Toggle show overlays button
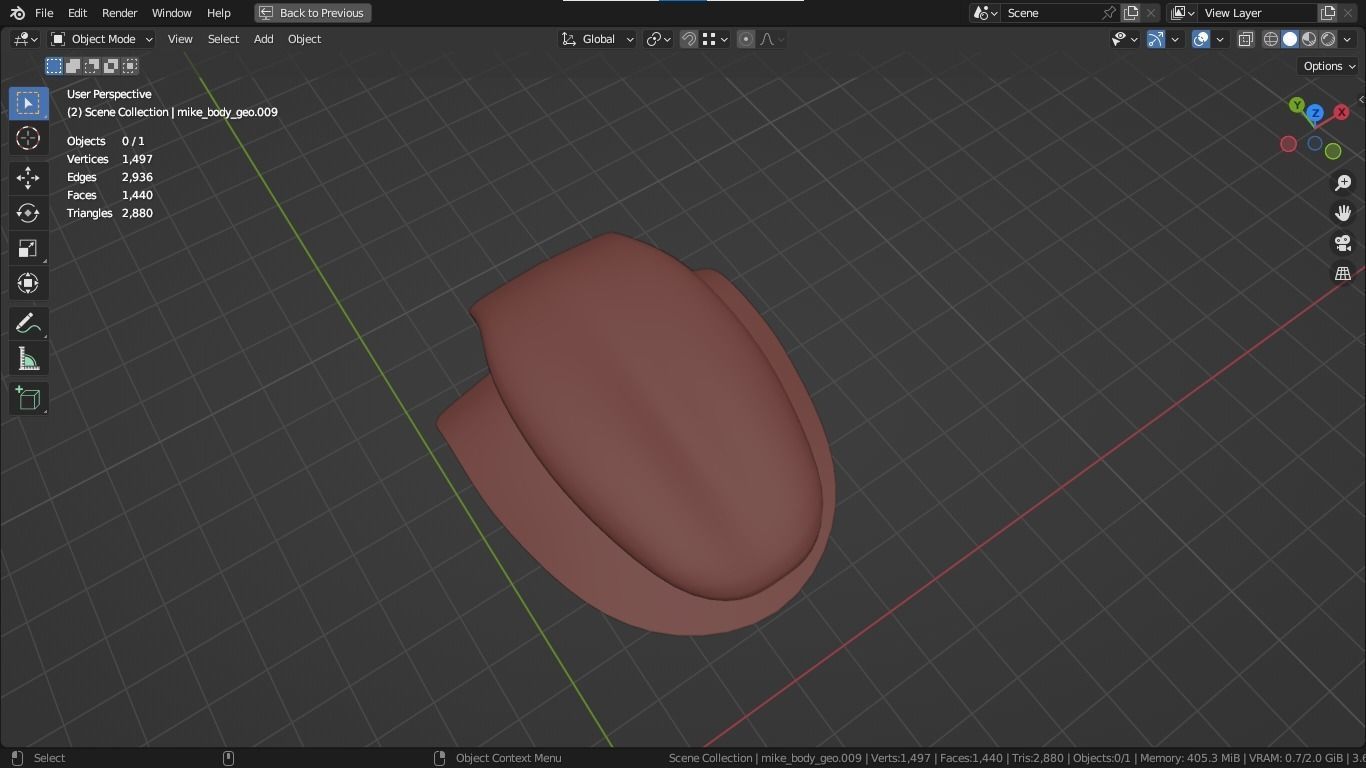 tap(1201, 39)
